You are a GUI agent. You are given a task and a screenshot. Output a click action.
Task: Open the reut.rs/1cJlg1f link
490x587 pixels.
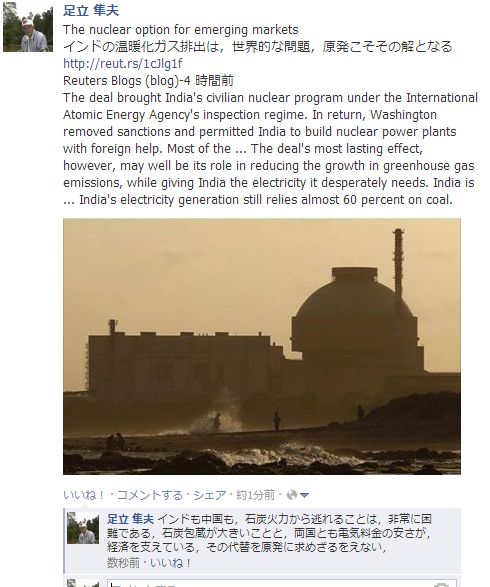point(123,64)
